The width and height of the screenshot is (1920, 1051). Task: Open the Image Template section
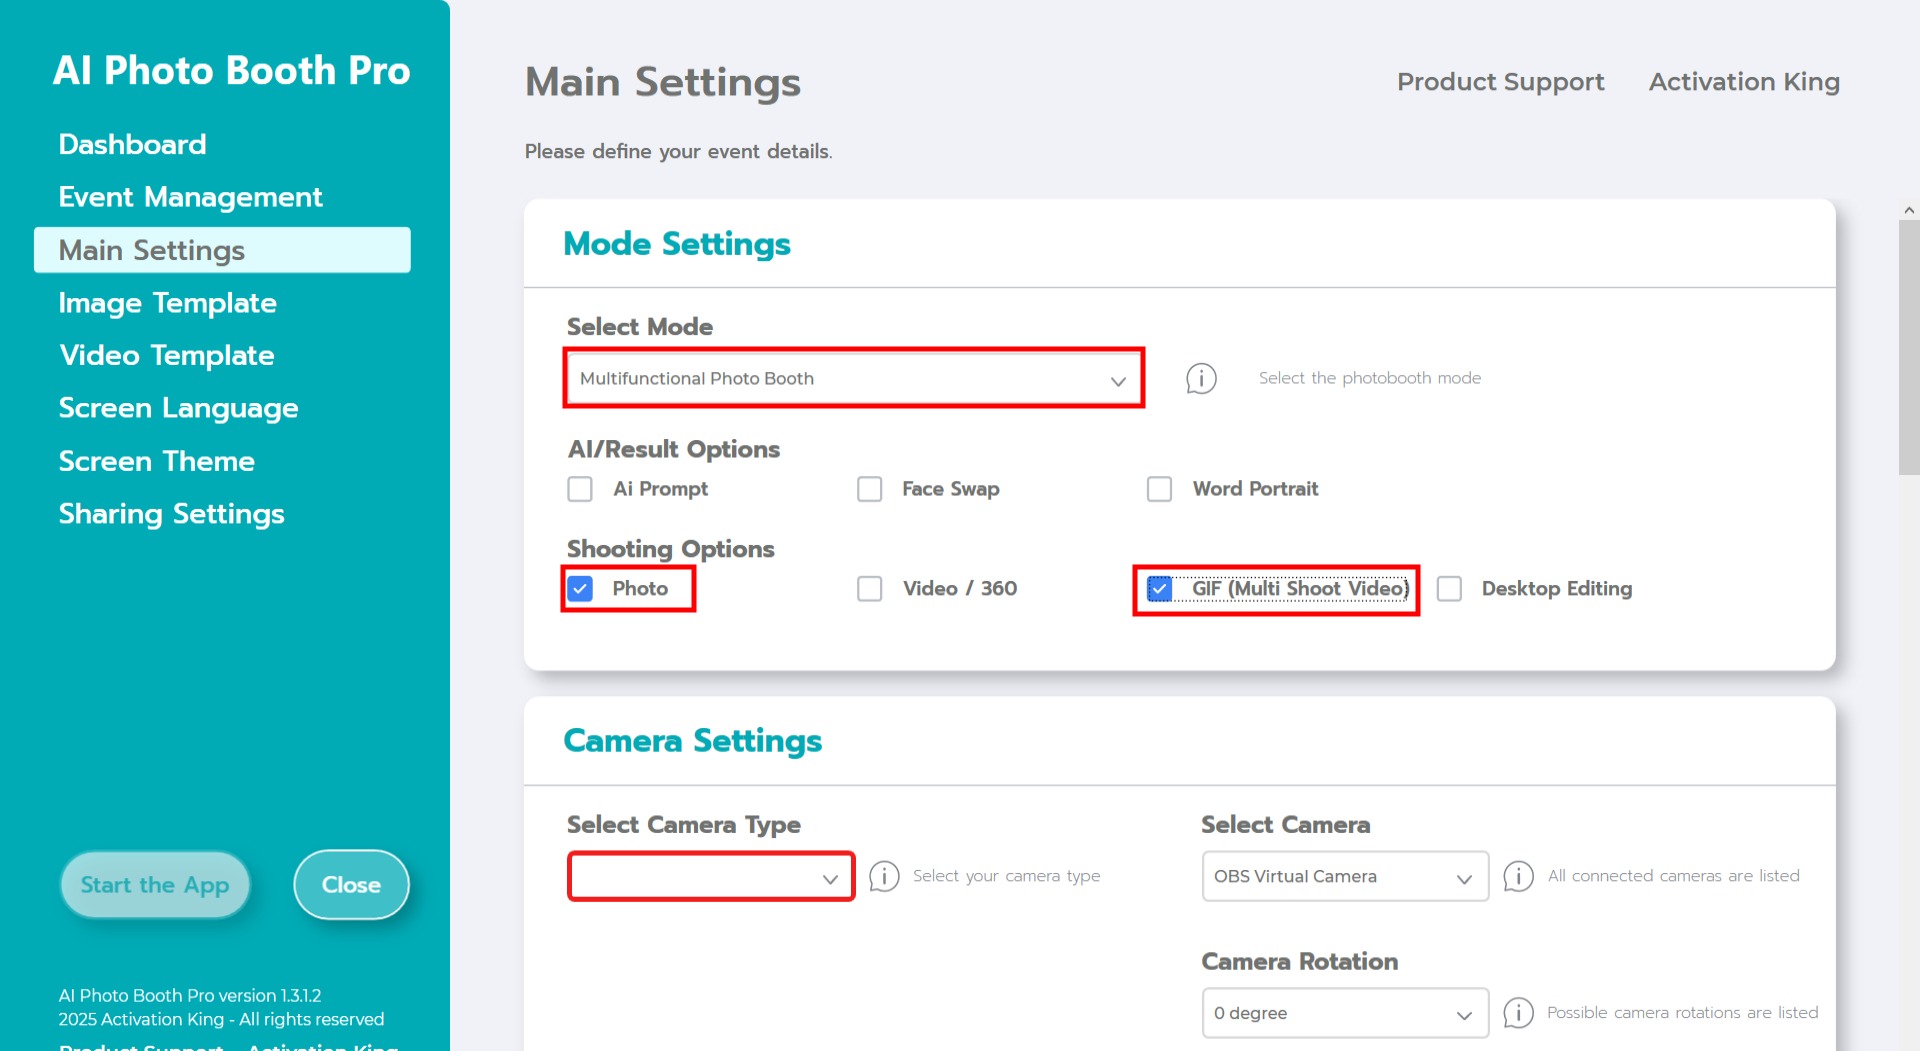pyautogui.click(x=167, y=303)
